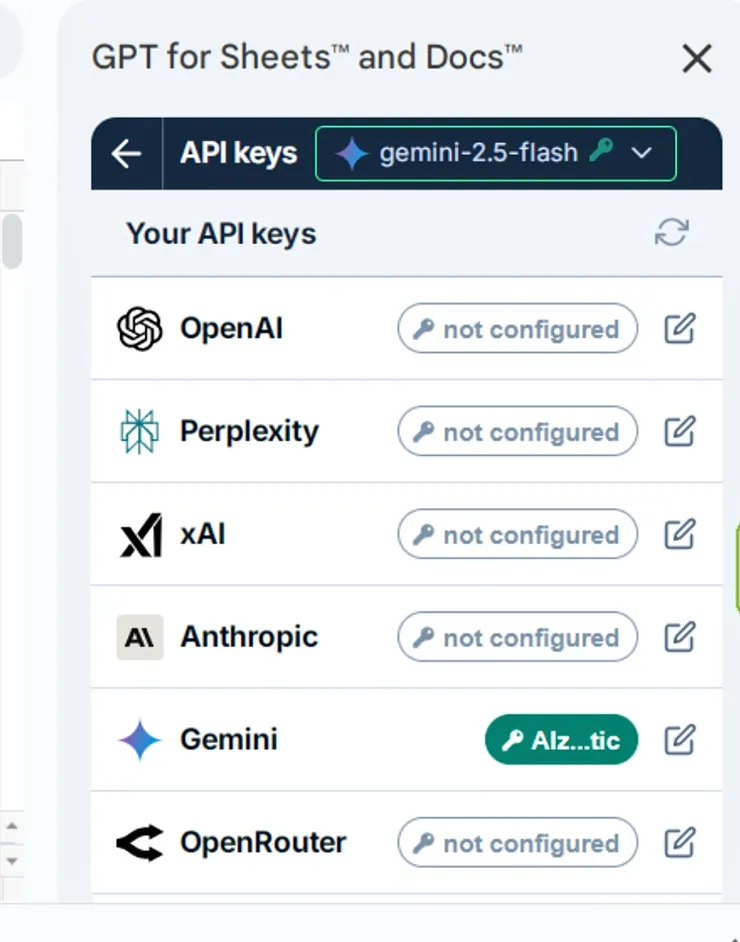740x942 pixels.
Task: Click OpenAI not configured badge
Action: coord(517,329)
